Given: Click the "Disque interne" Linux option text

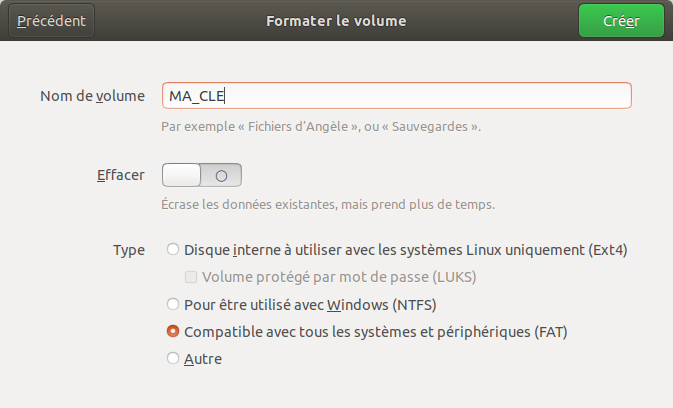Looking at the screenshot, I should [x=406, y=250].
